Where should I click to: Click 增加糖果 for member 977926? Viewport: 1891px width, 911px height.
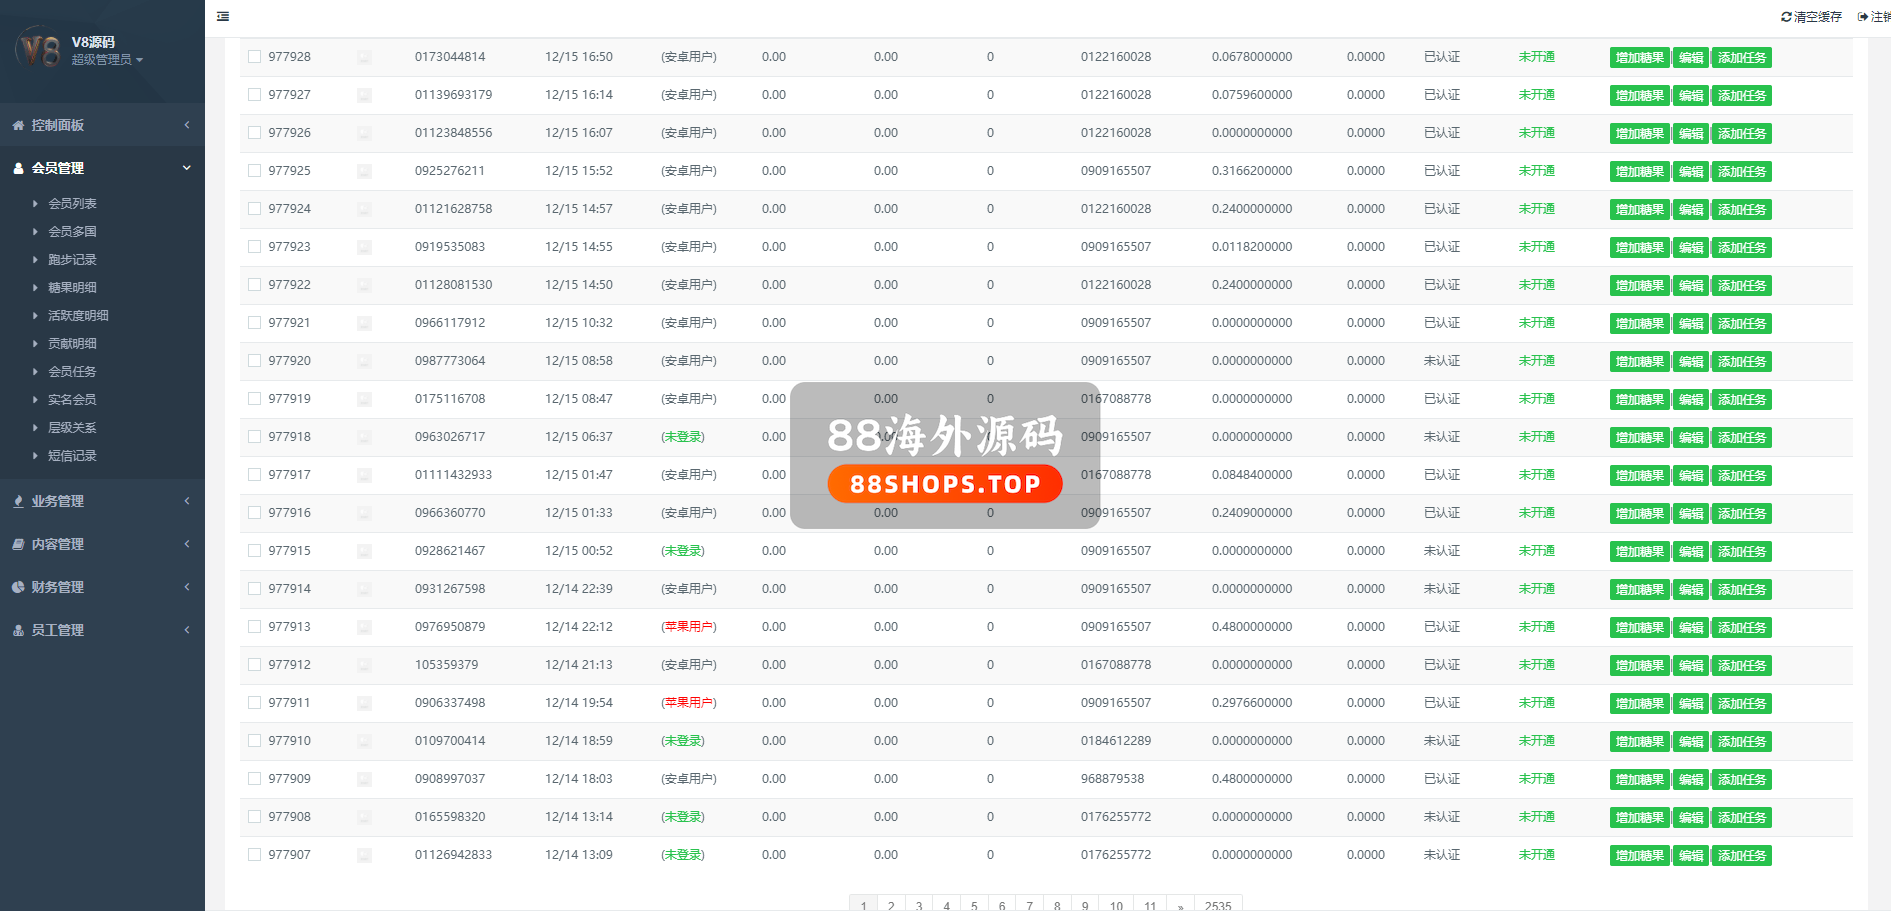coord(1639,134)
